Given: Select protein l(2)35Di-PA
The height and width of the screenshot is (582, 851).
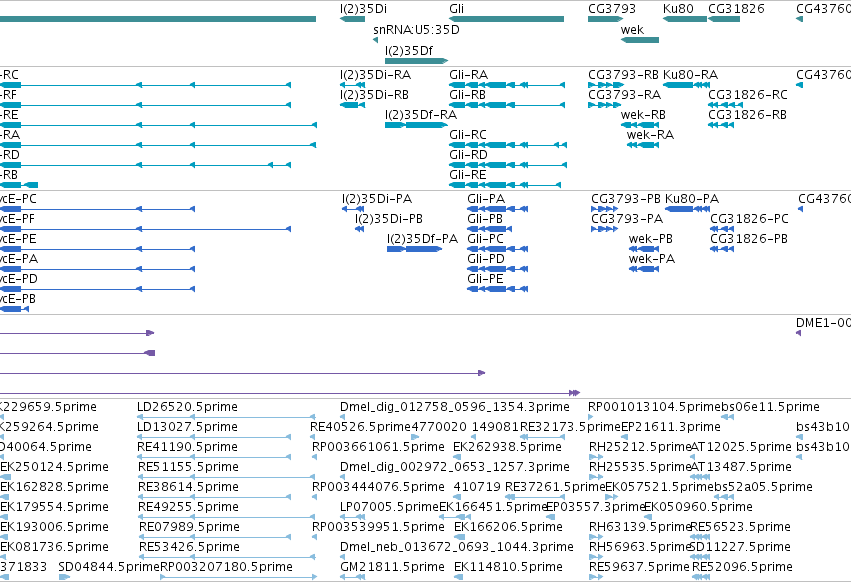Looking at the screenshot, I should (377, 199).
